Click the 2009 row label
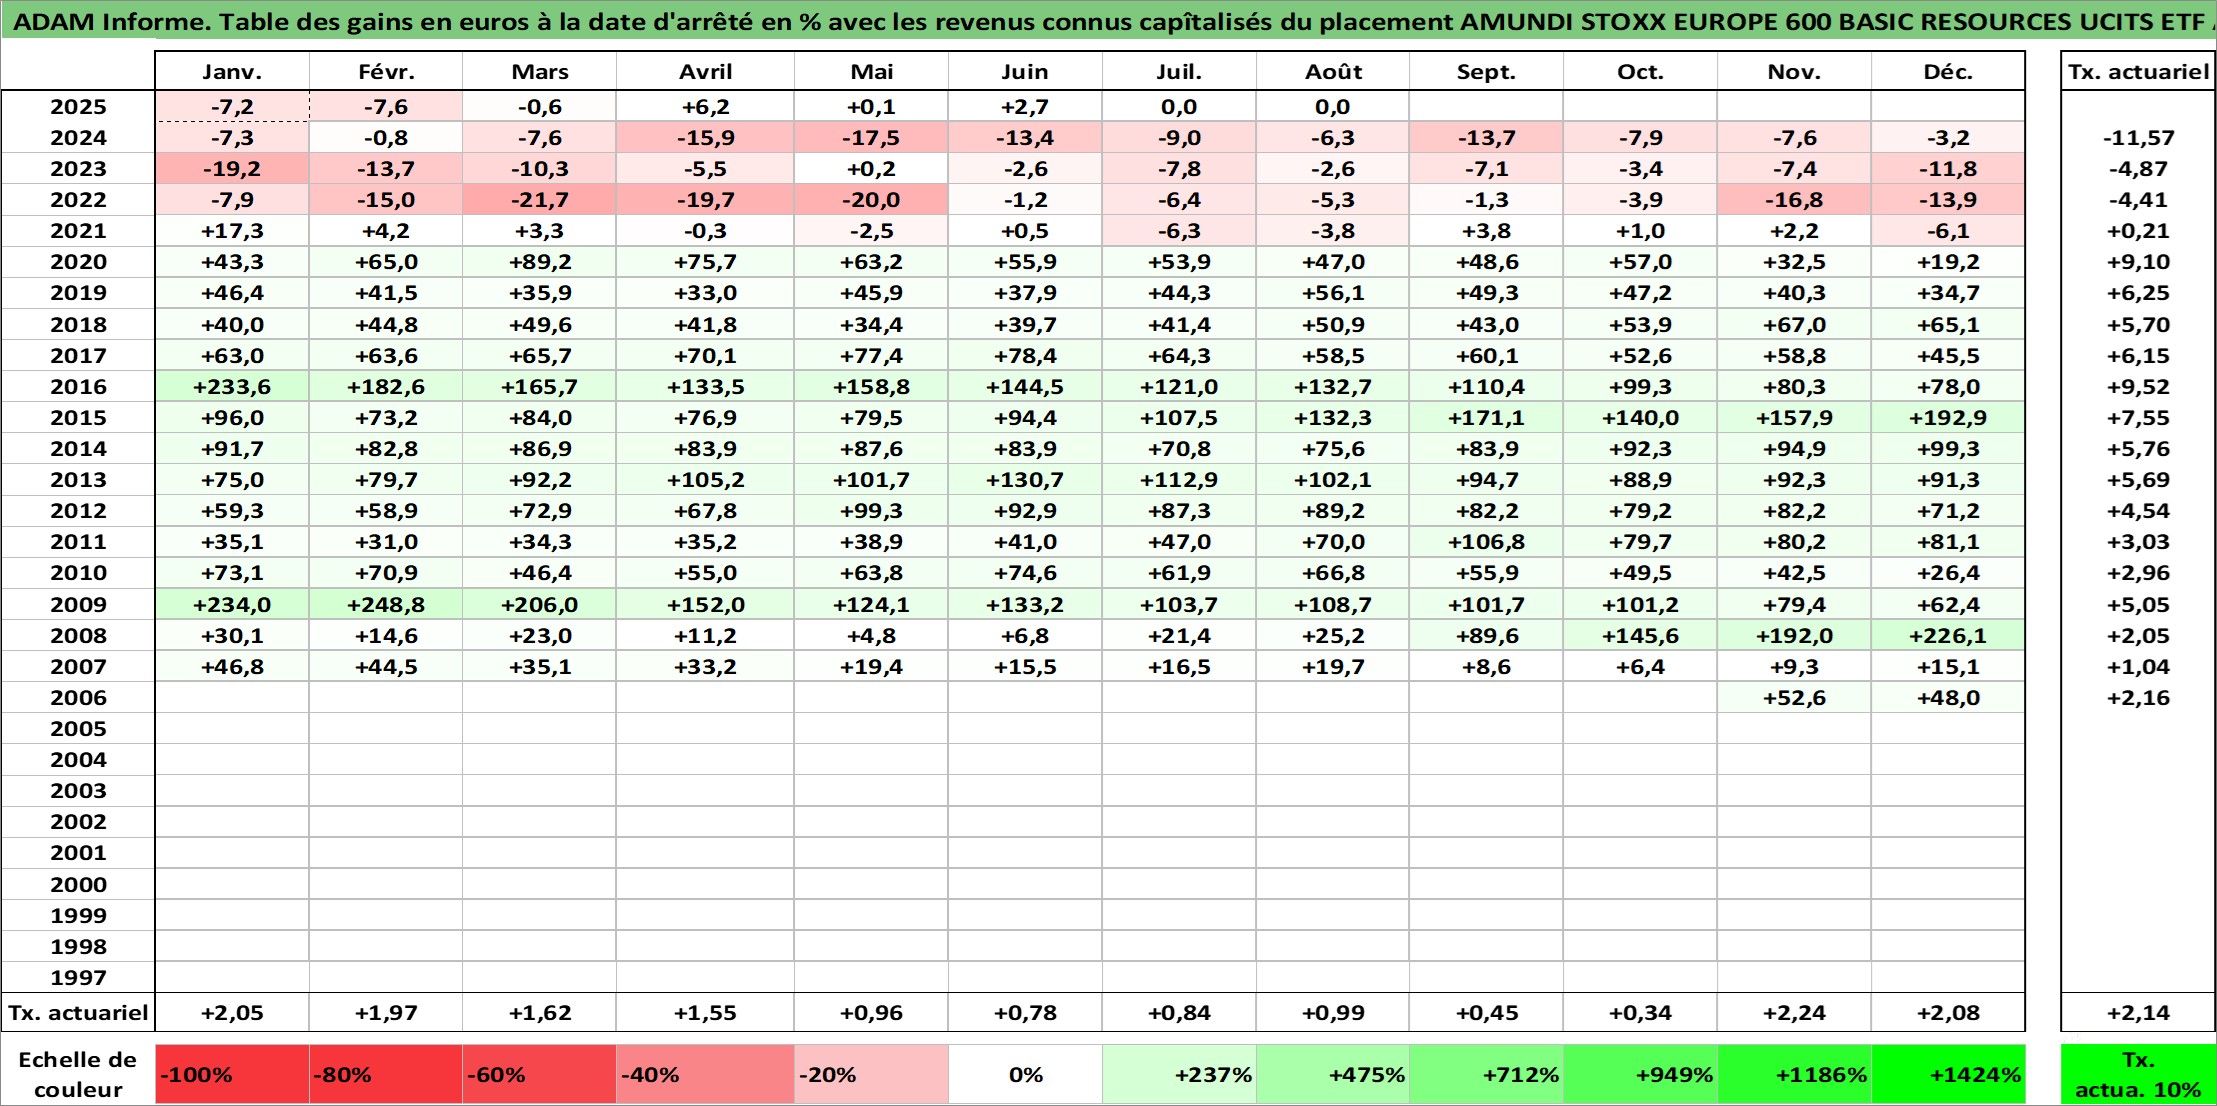Image resolution: width=2217 pixels, height=1106 pixels. 78,605
